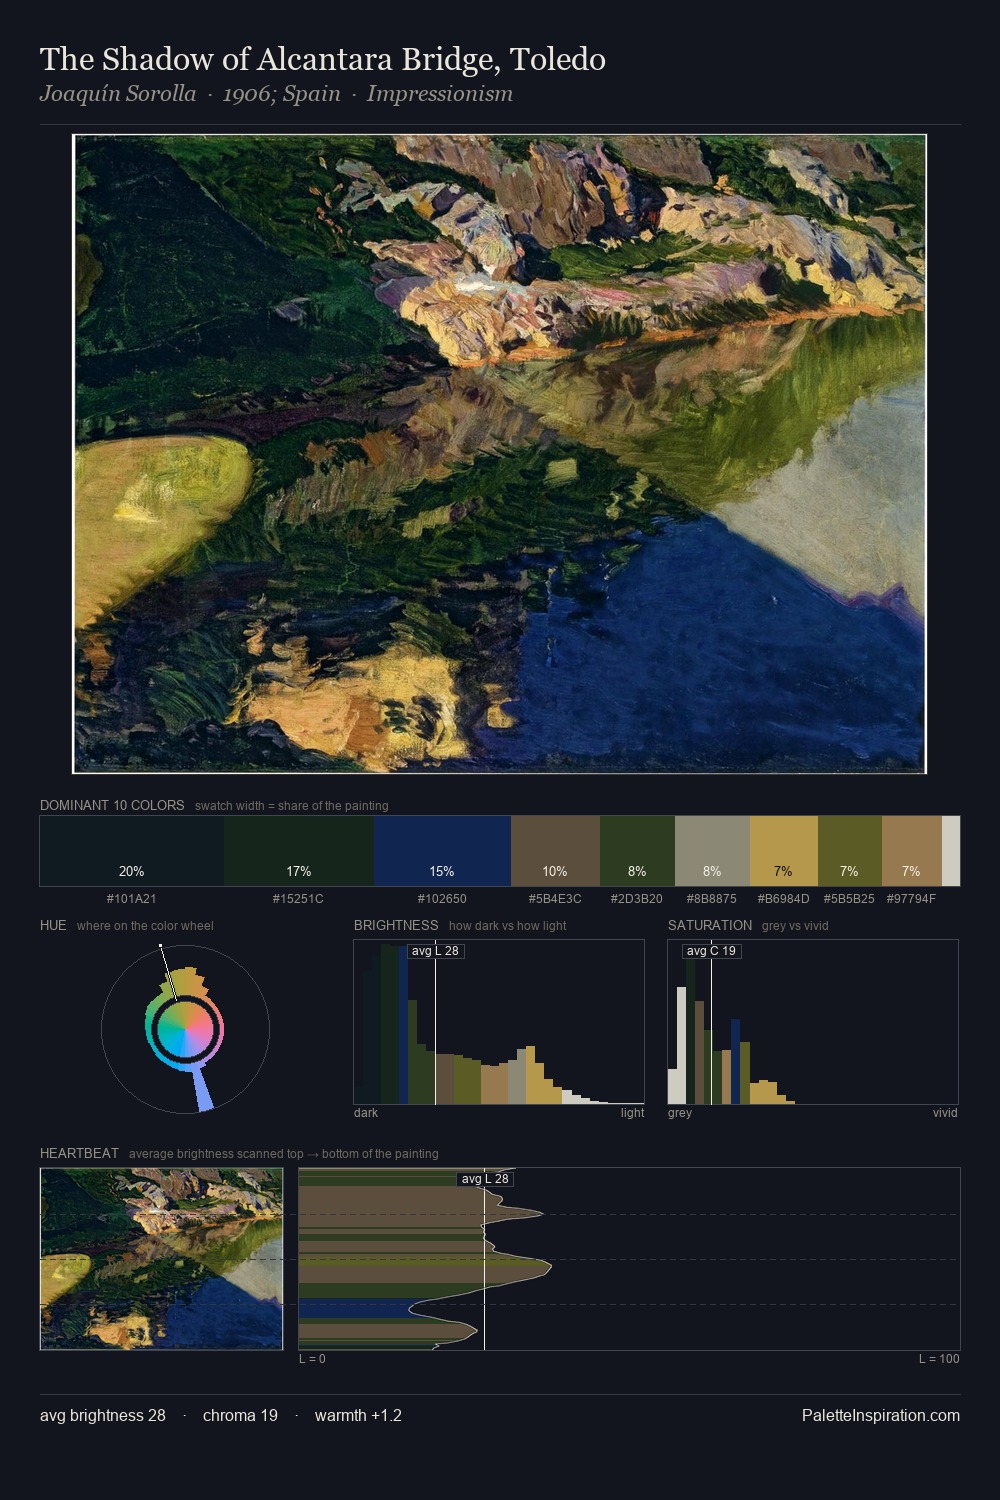This screenshot has width=1000, height=1500.
Task: Select the #5B5B25 olive swatch
Action: pyautogui.click(x=850, y=851)
